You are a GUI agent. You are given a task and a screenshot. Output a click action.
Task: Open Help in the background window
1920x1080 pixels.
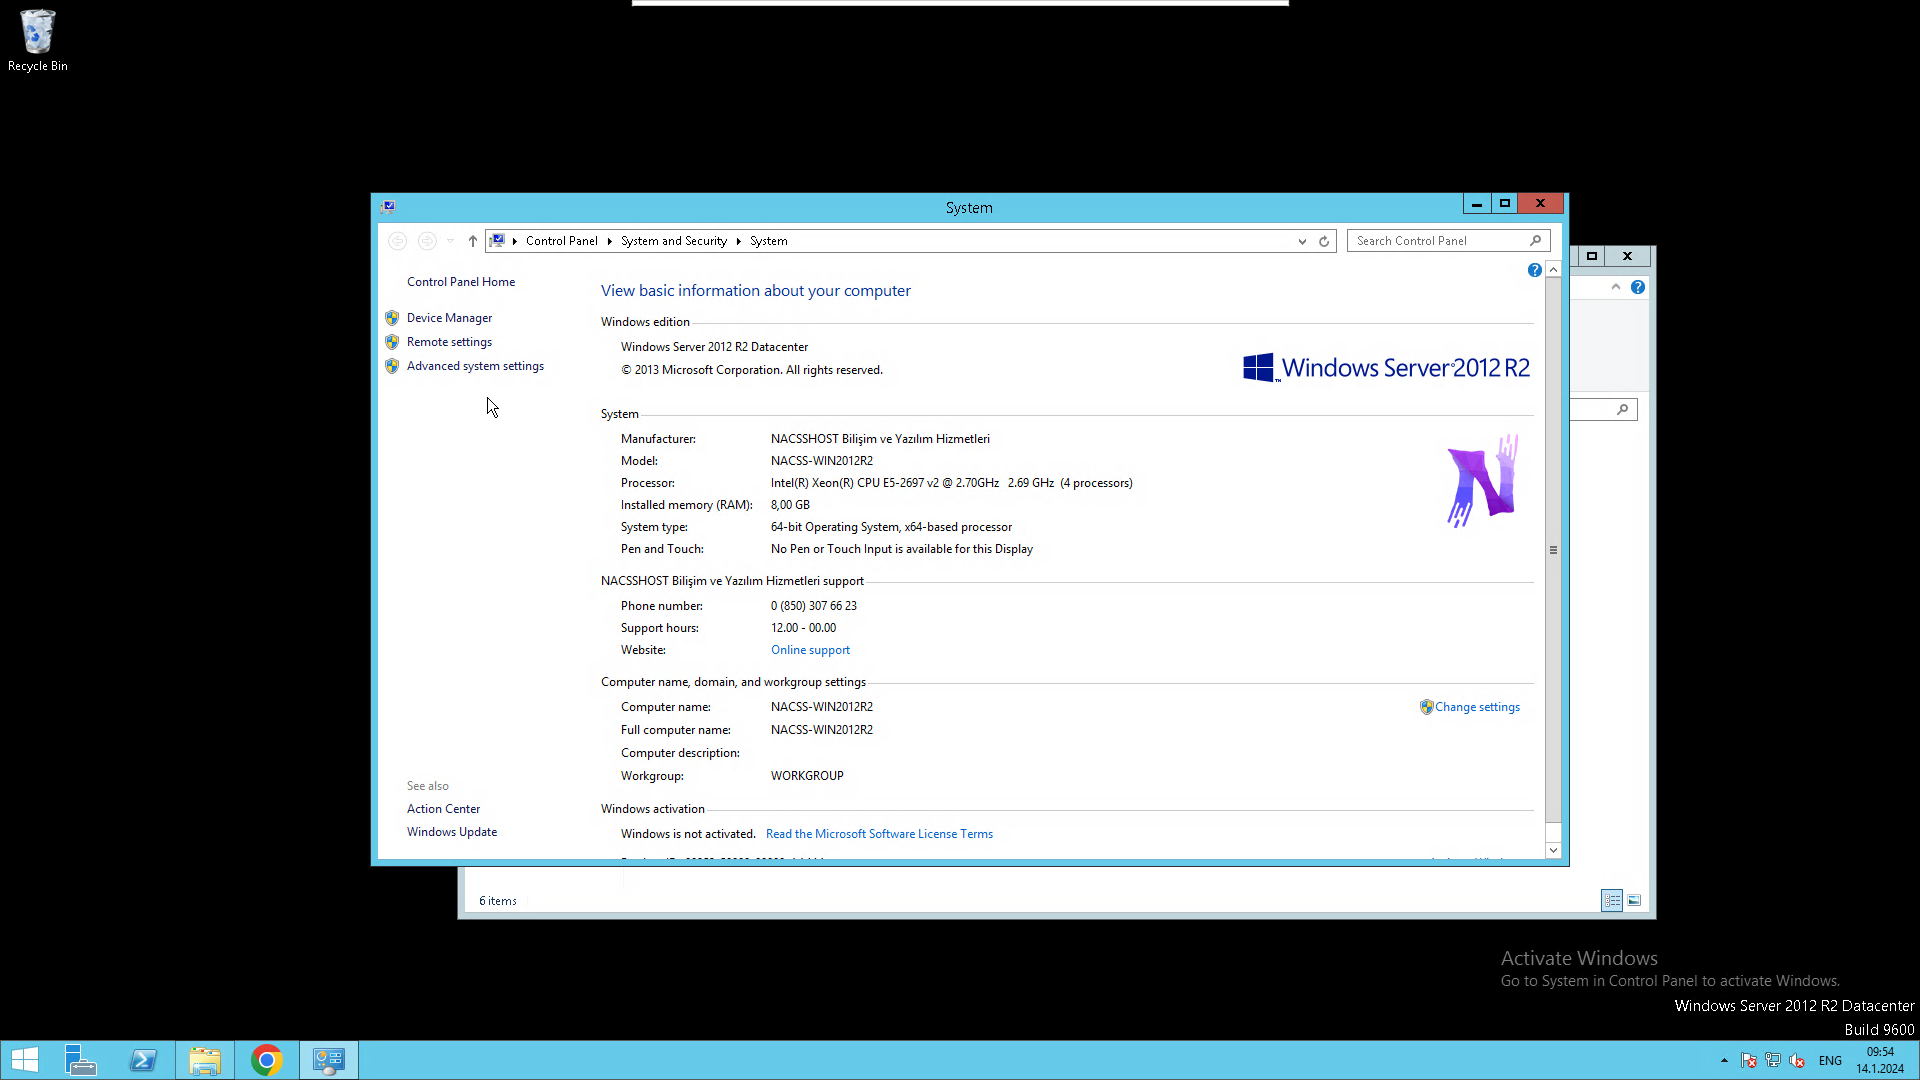click(1638, 287)
